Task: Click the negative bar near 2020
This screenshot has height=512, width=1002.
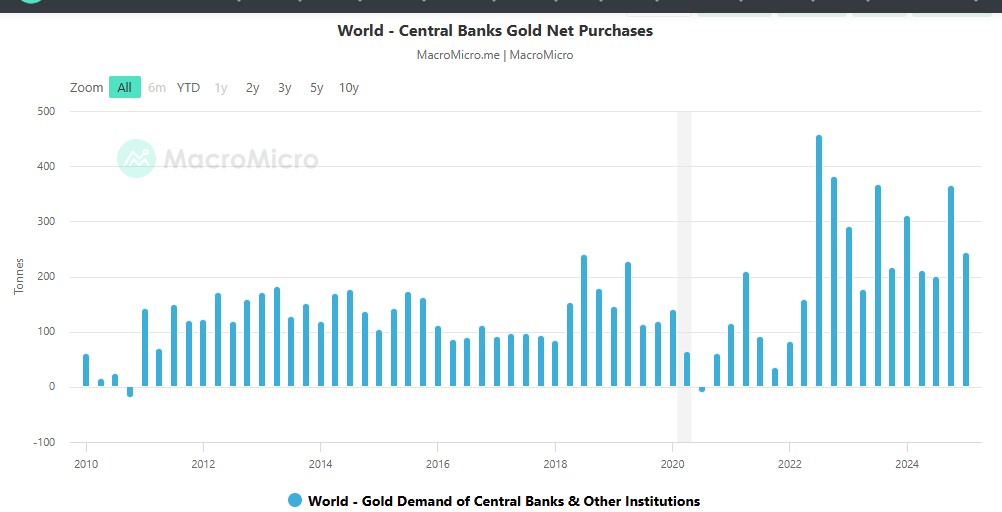Action: click(702, 389)
